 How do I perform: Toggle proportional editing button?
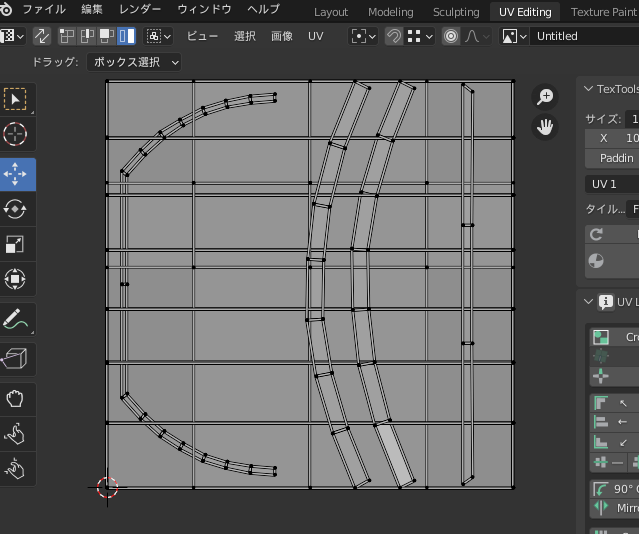click(450, 36)
